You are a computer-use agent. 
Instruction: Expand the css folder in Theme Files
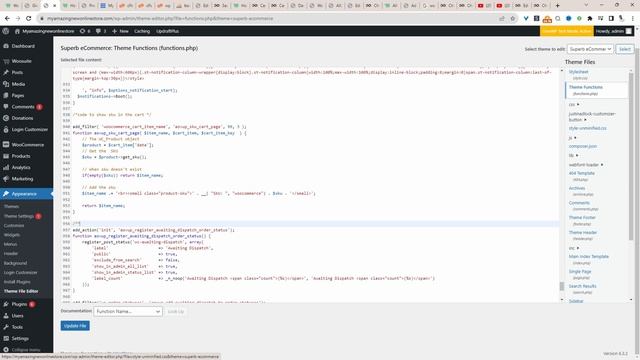point(578,105)
